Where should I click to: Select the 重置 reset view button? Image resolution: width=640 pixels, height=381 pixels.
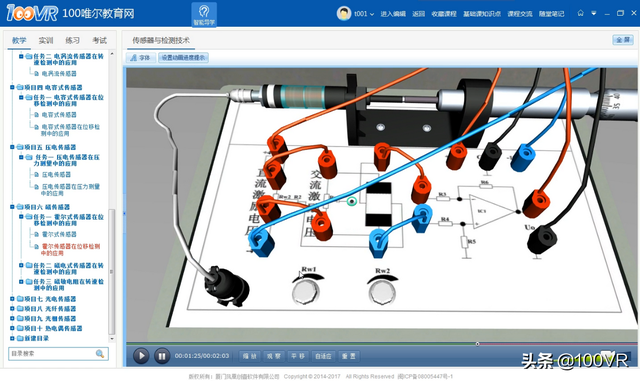click(x=349, y=356)
